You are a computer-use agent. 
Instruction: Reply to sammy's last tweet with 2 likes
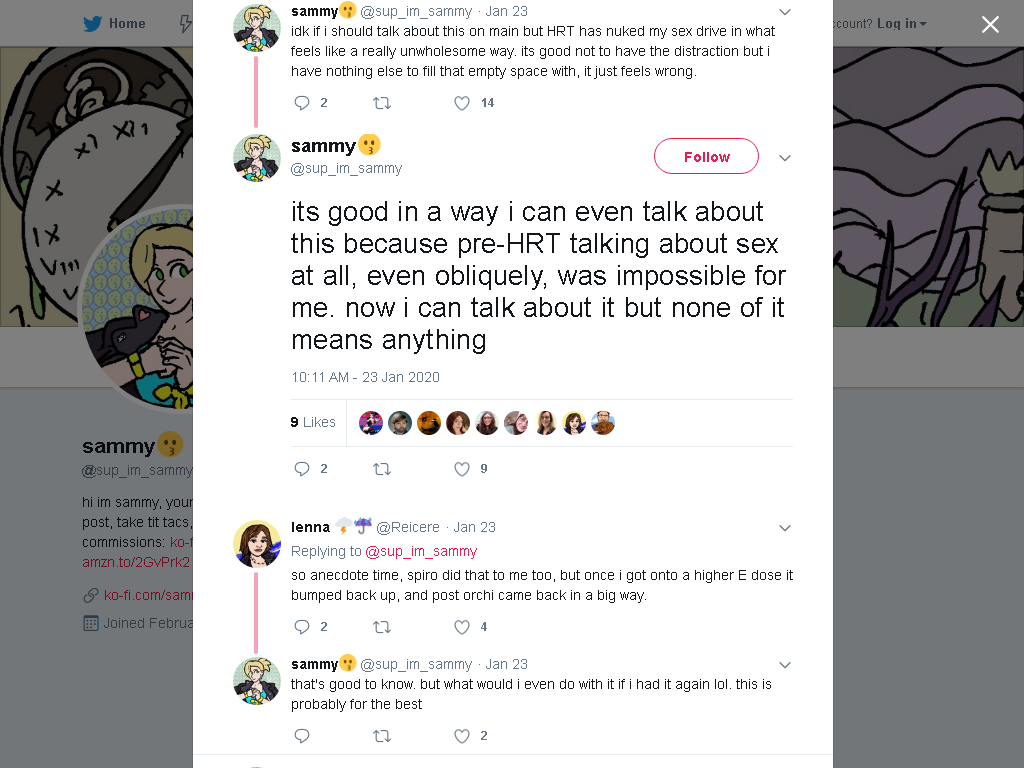point(302,736)
